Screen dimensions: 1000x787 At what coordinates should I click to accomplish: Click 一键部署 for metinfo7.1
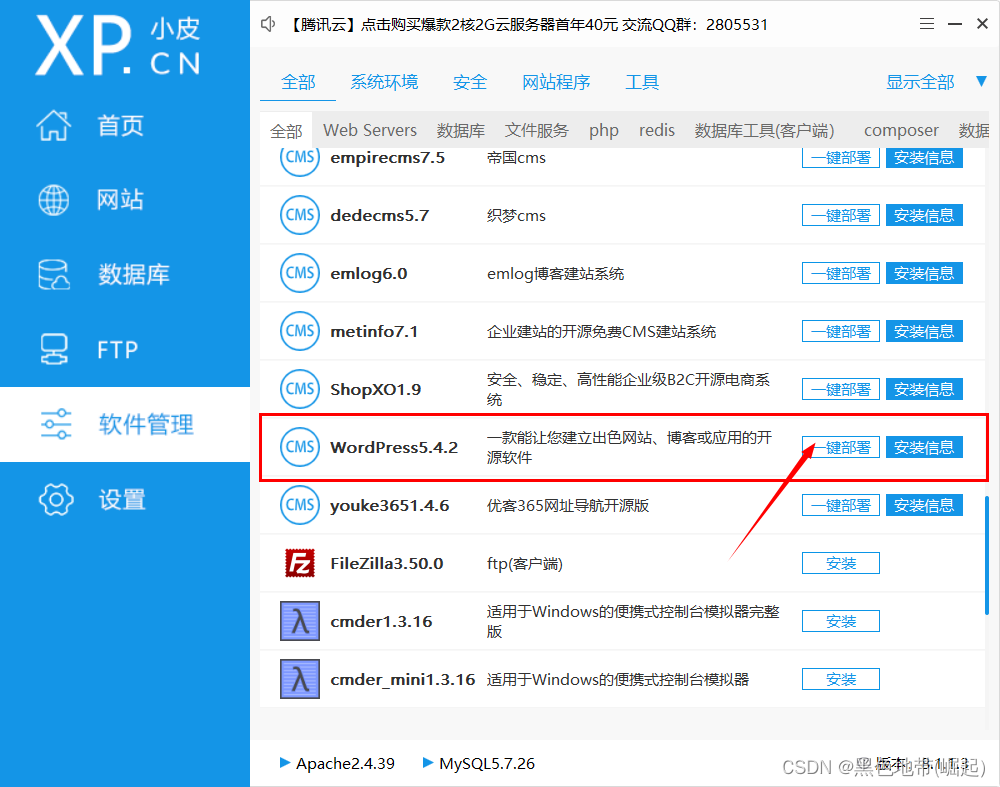(841, 332)
